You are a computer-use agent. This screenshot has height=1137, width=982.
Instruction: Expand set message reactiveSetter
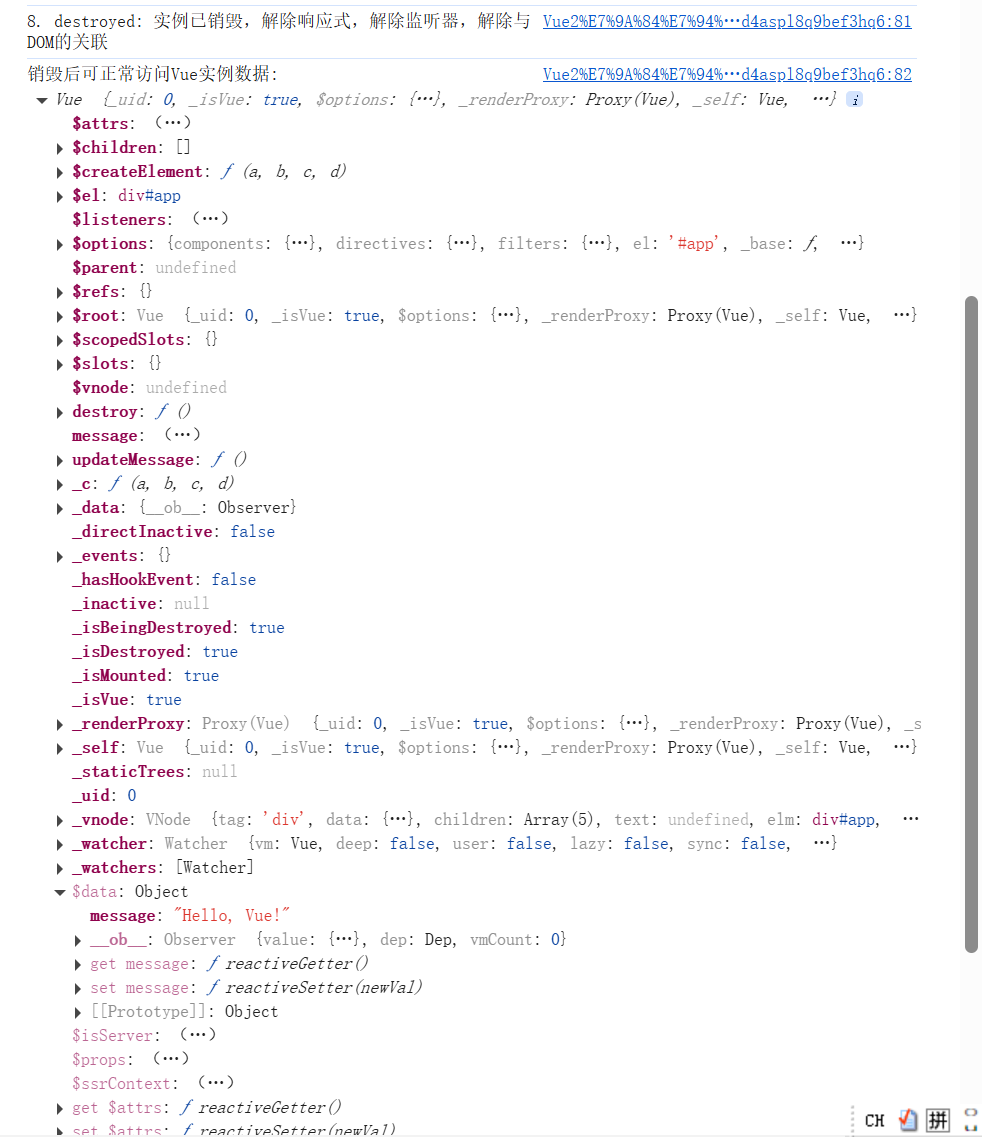(78, 988)
